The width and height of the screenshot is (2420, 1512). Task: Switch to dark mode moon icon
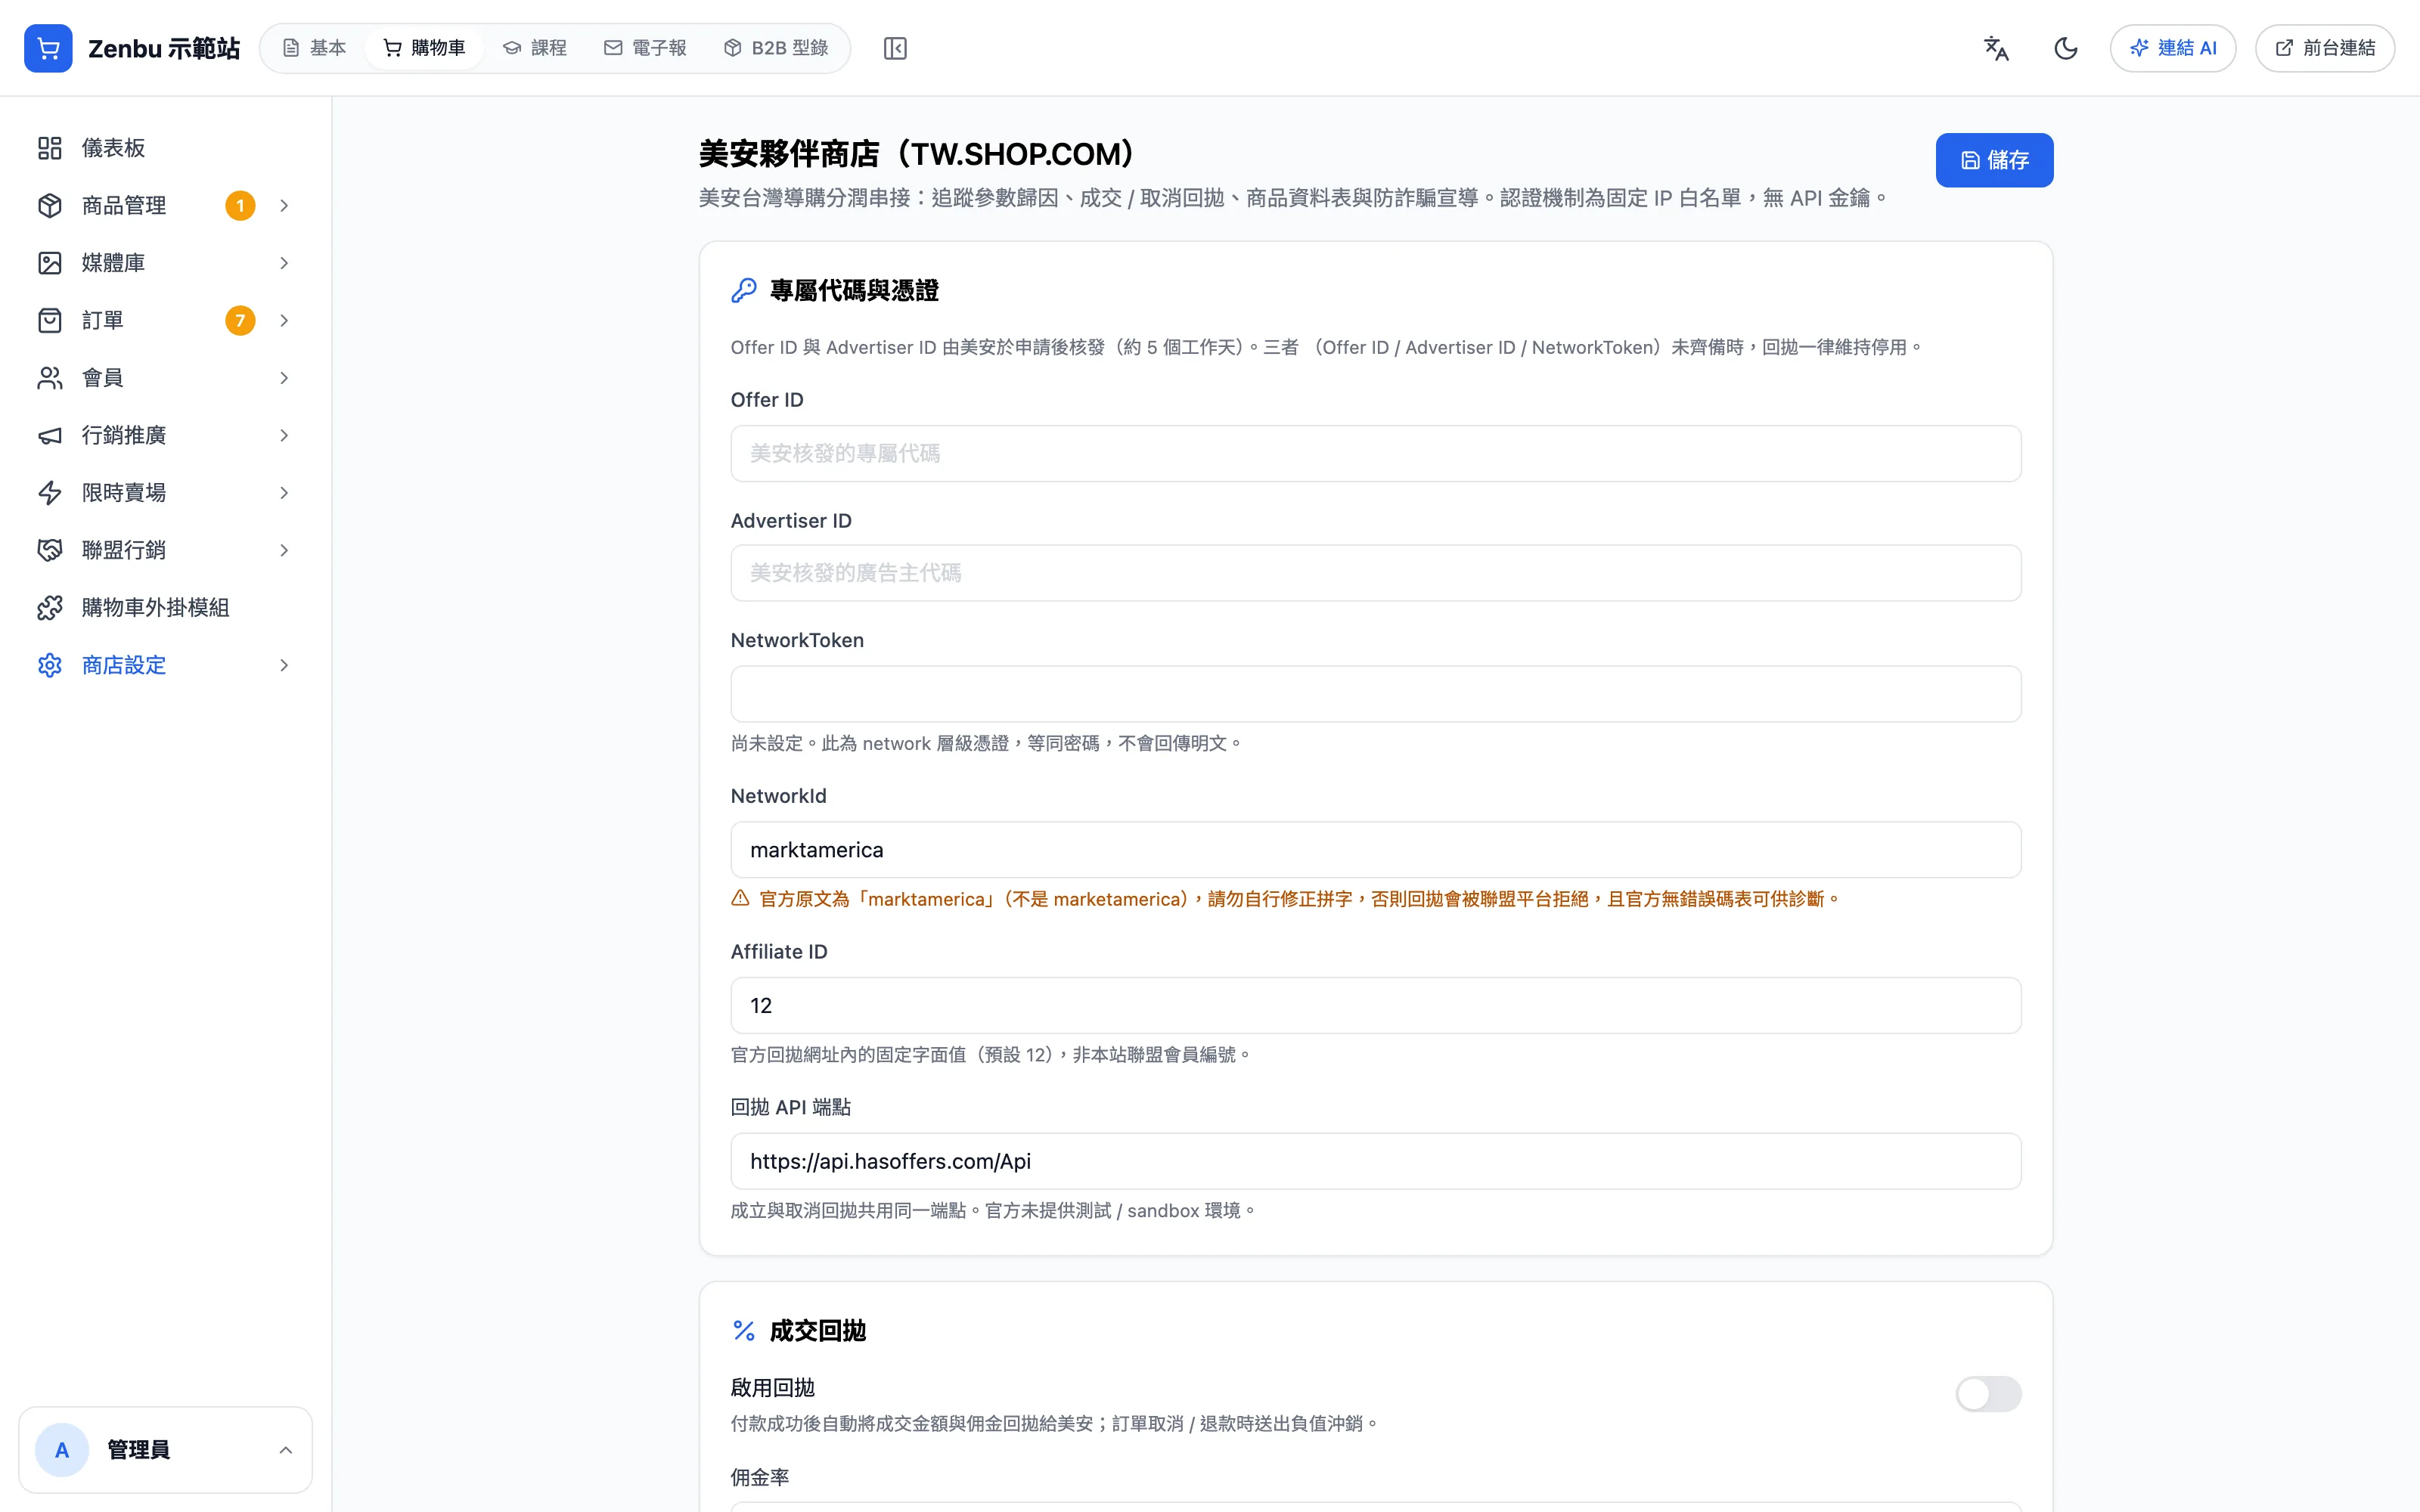click(x=2065, y=48)
